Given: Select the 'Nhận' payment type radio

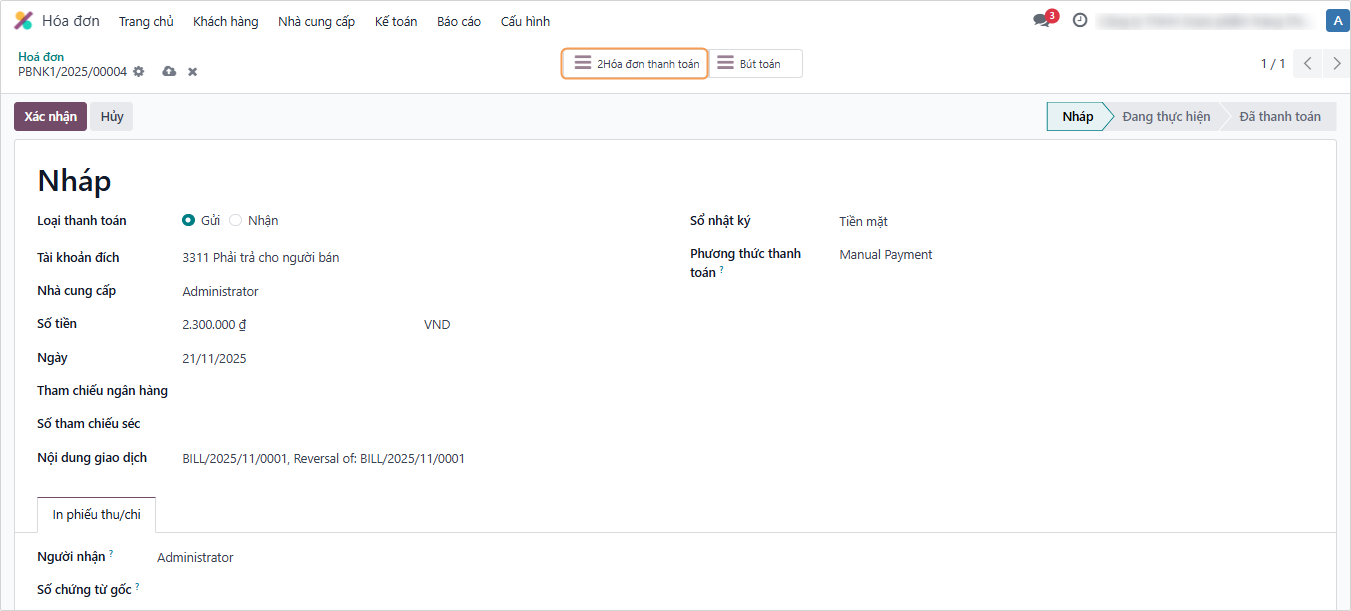Looking at the screenshot, I should [x=236, y=221].
